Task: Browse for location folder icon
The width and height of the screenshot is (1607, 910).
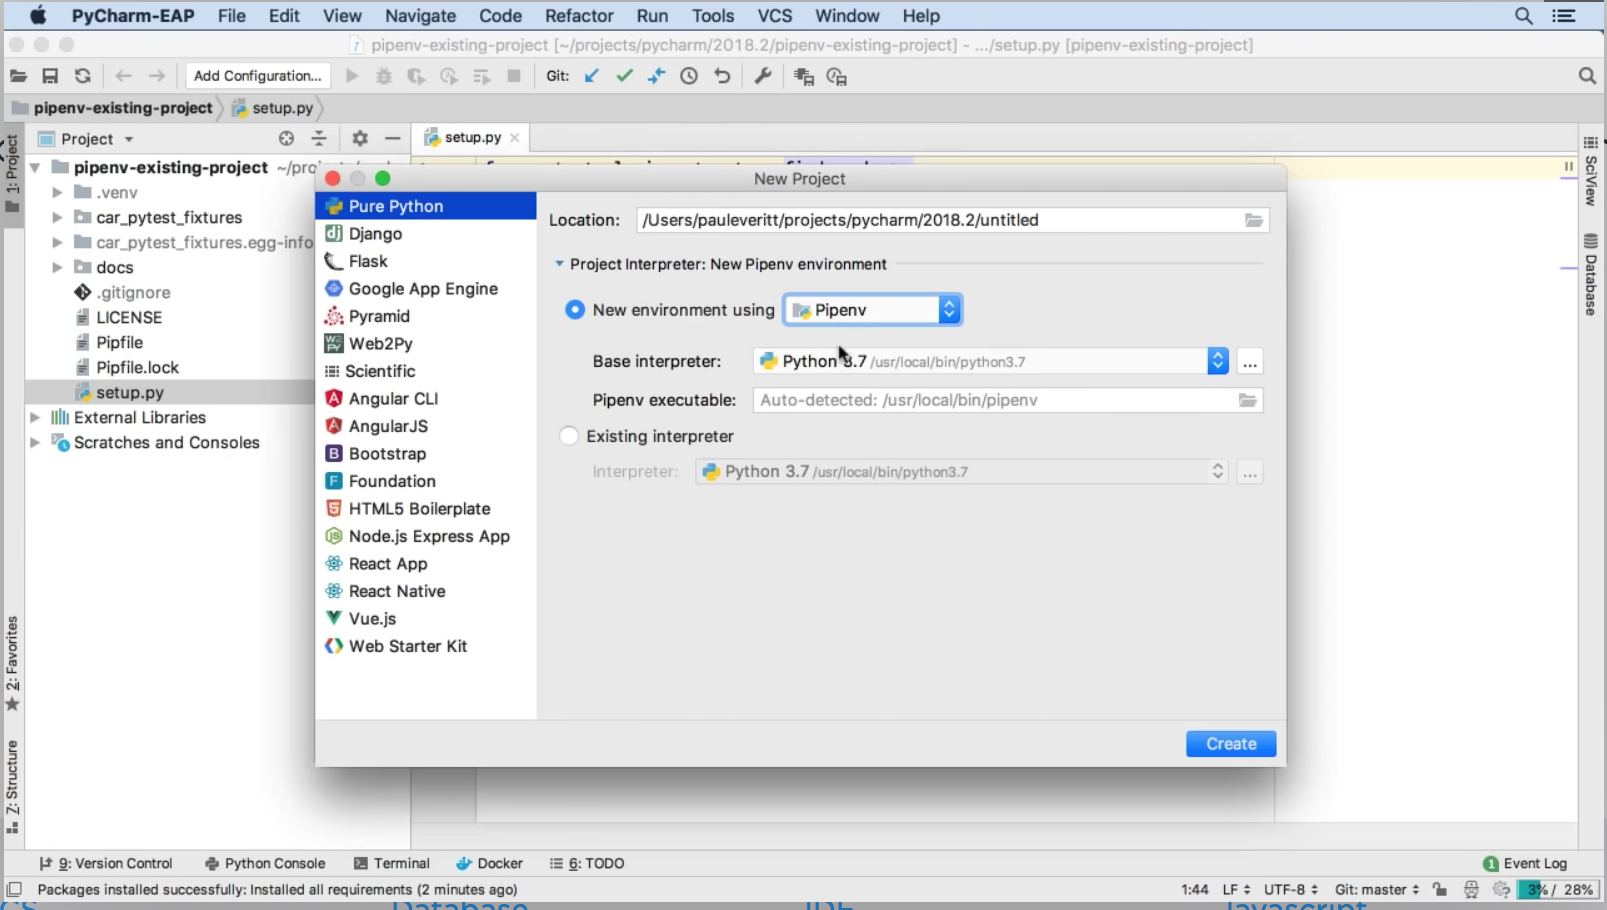Action: (x=1253, y=220)
